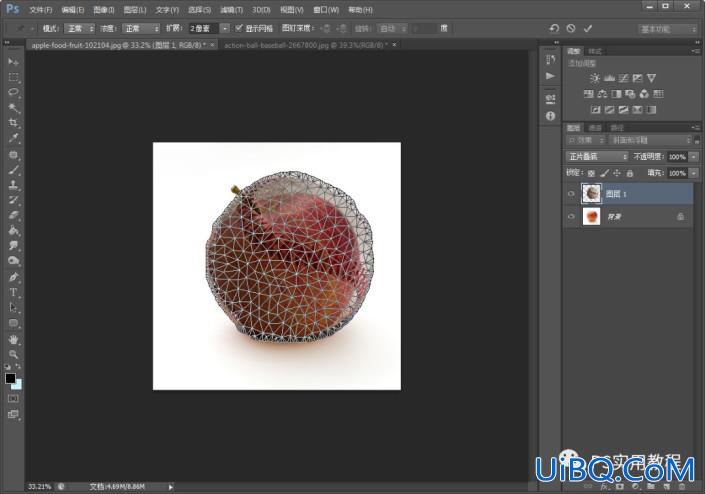The image size is (705, 494).
Task: Add a Gradient Map adjustment
Action: (651, 110)
